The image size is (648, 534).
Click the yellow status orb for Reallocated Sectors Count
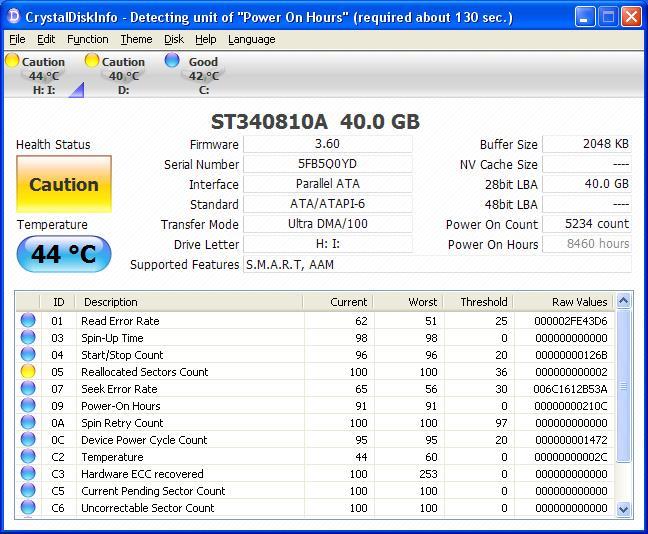[28, 371]
